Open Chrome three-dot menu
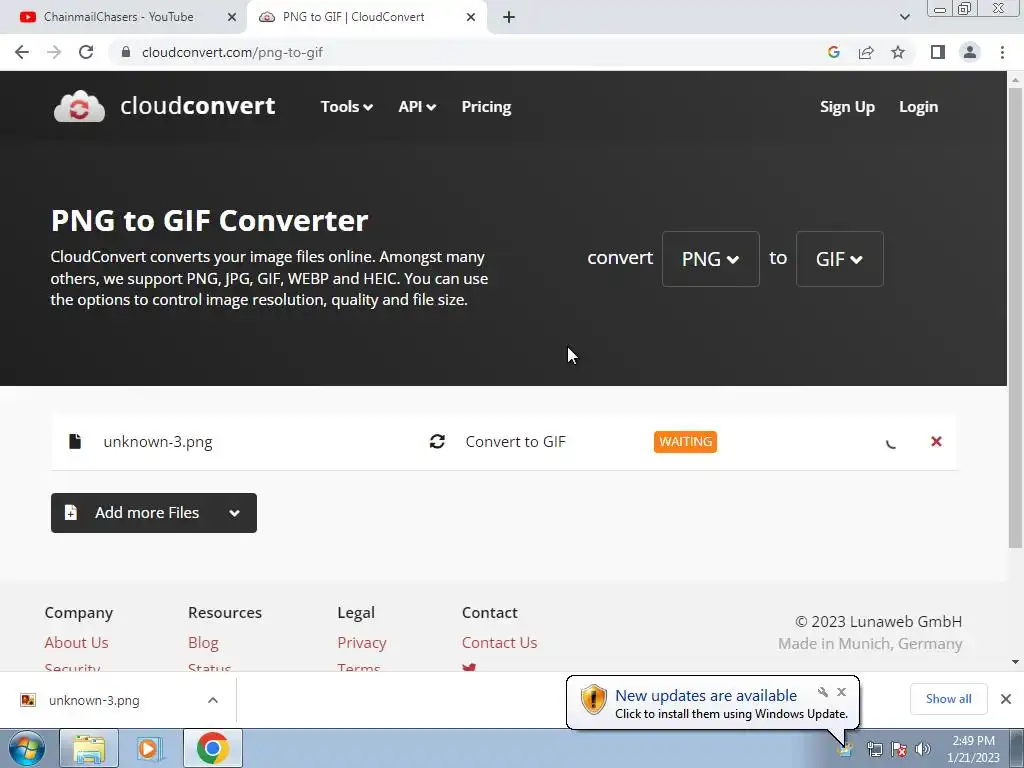The height and width of the screenshot is (768, 1024). click(x=1002, y=52)
